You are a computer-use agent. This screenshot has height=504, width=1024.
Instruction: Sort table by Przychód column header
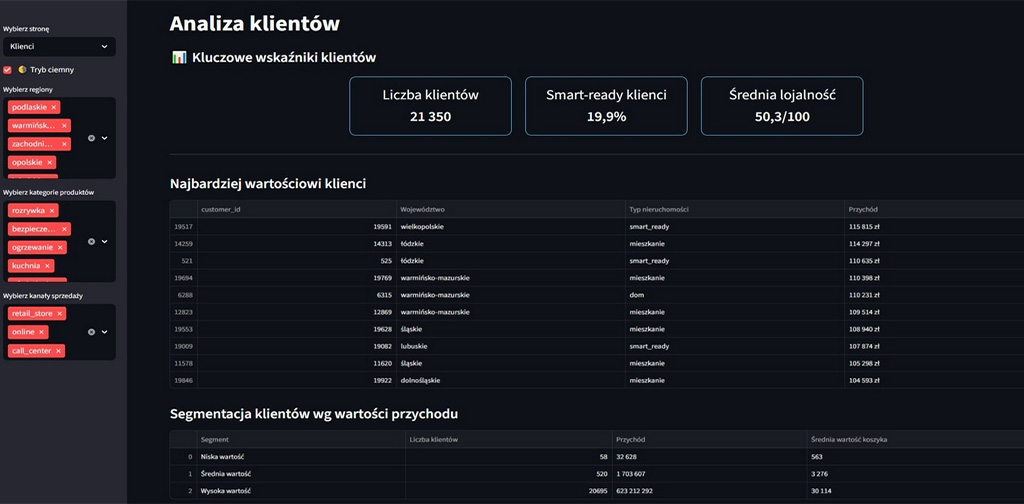point(863,209)
